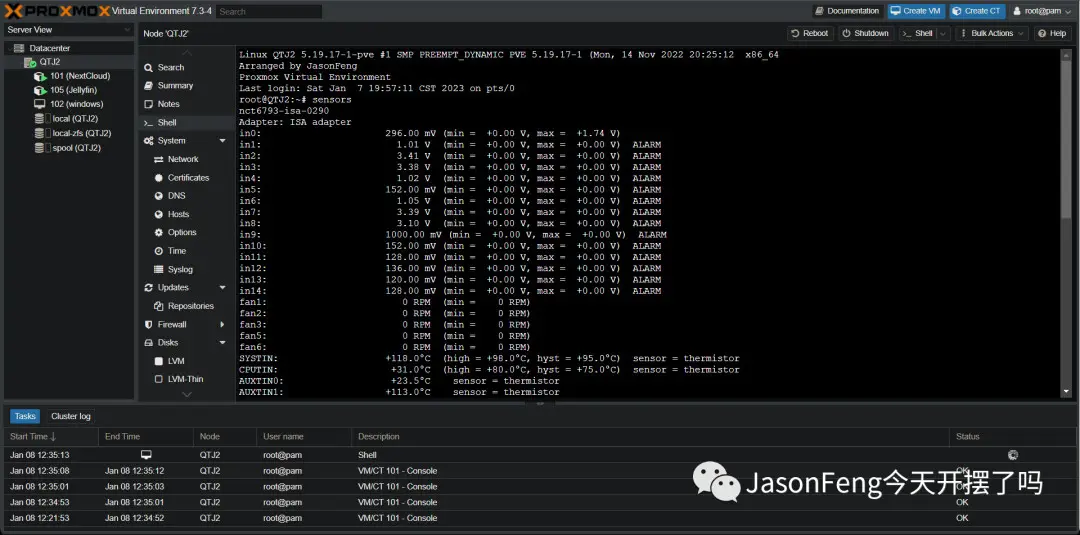Viewport: 1080px width, 535px height.
Task: Click the Create CT button
Action: tap(977, 11)
